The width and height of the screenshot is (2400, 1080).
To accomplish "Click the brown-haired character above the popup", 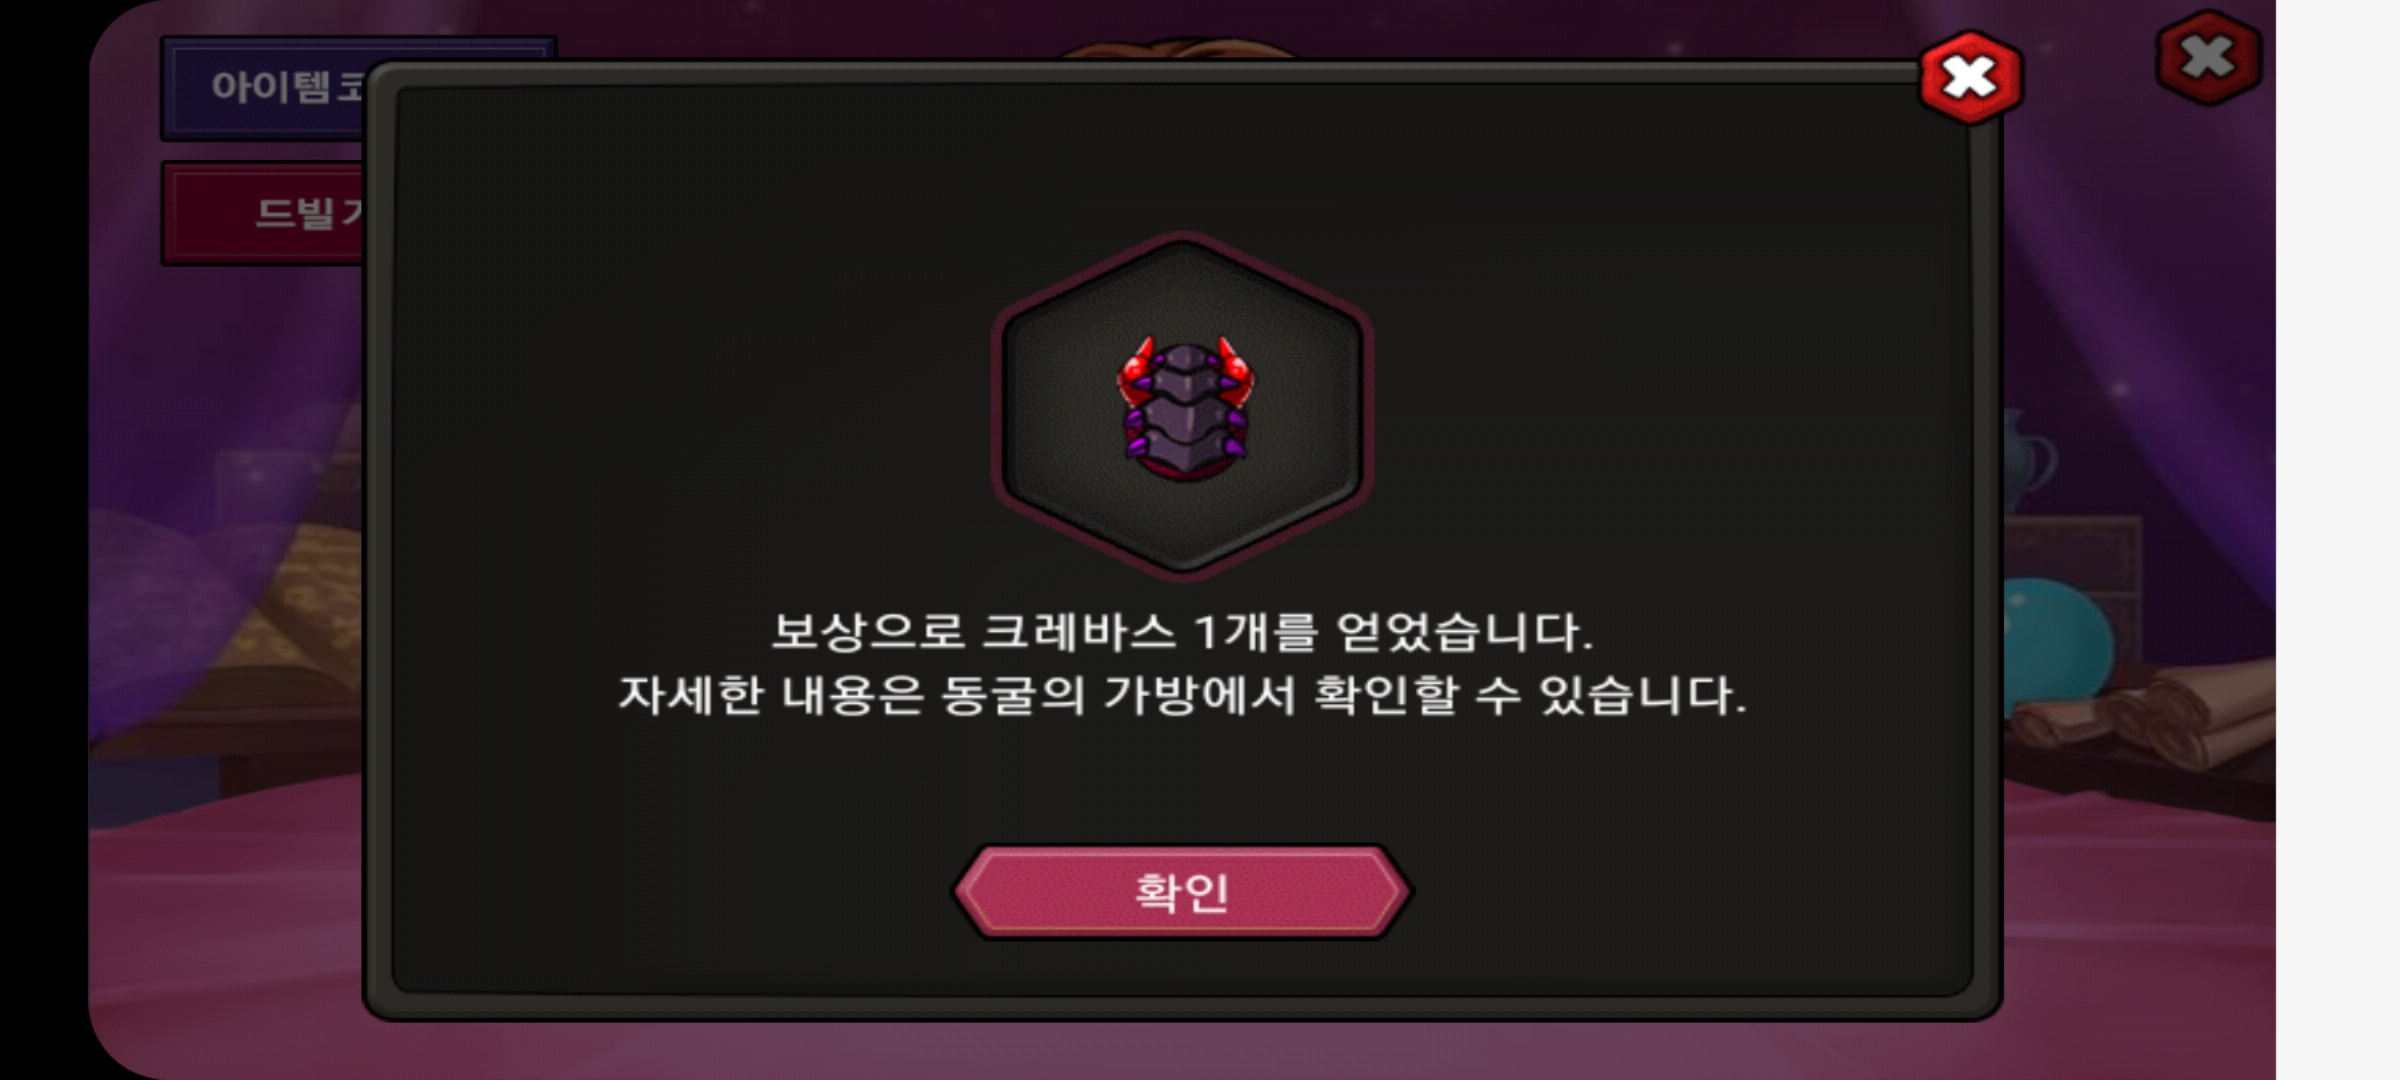I will point(1180,48).
